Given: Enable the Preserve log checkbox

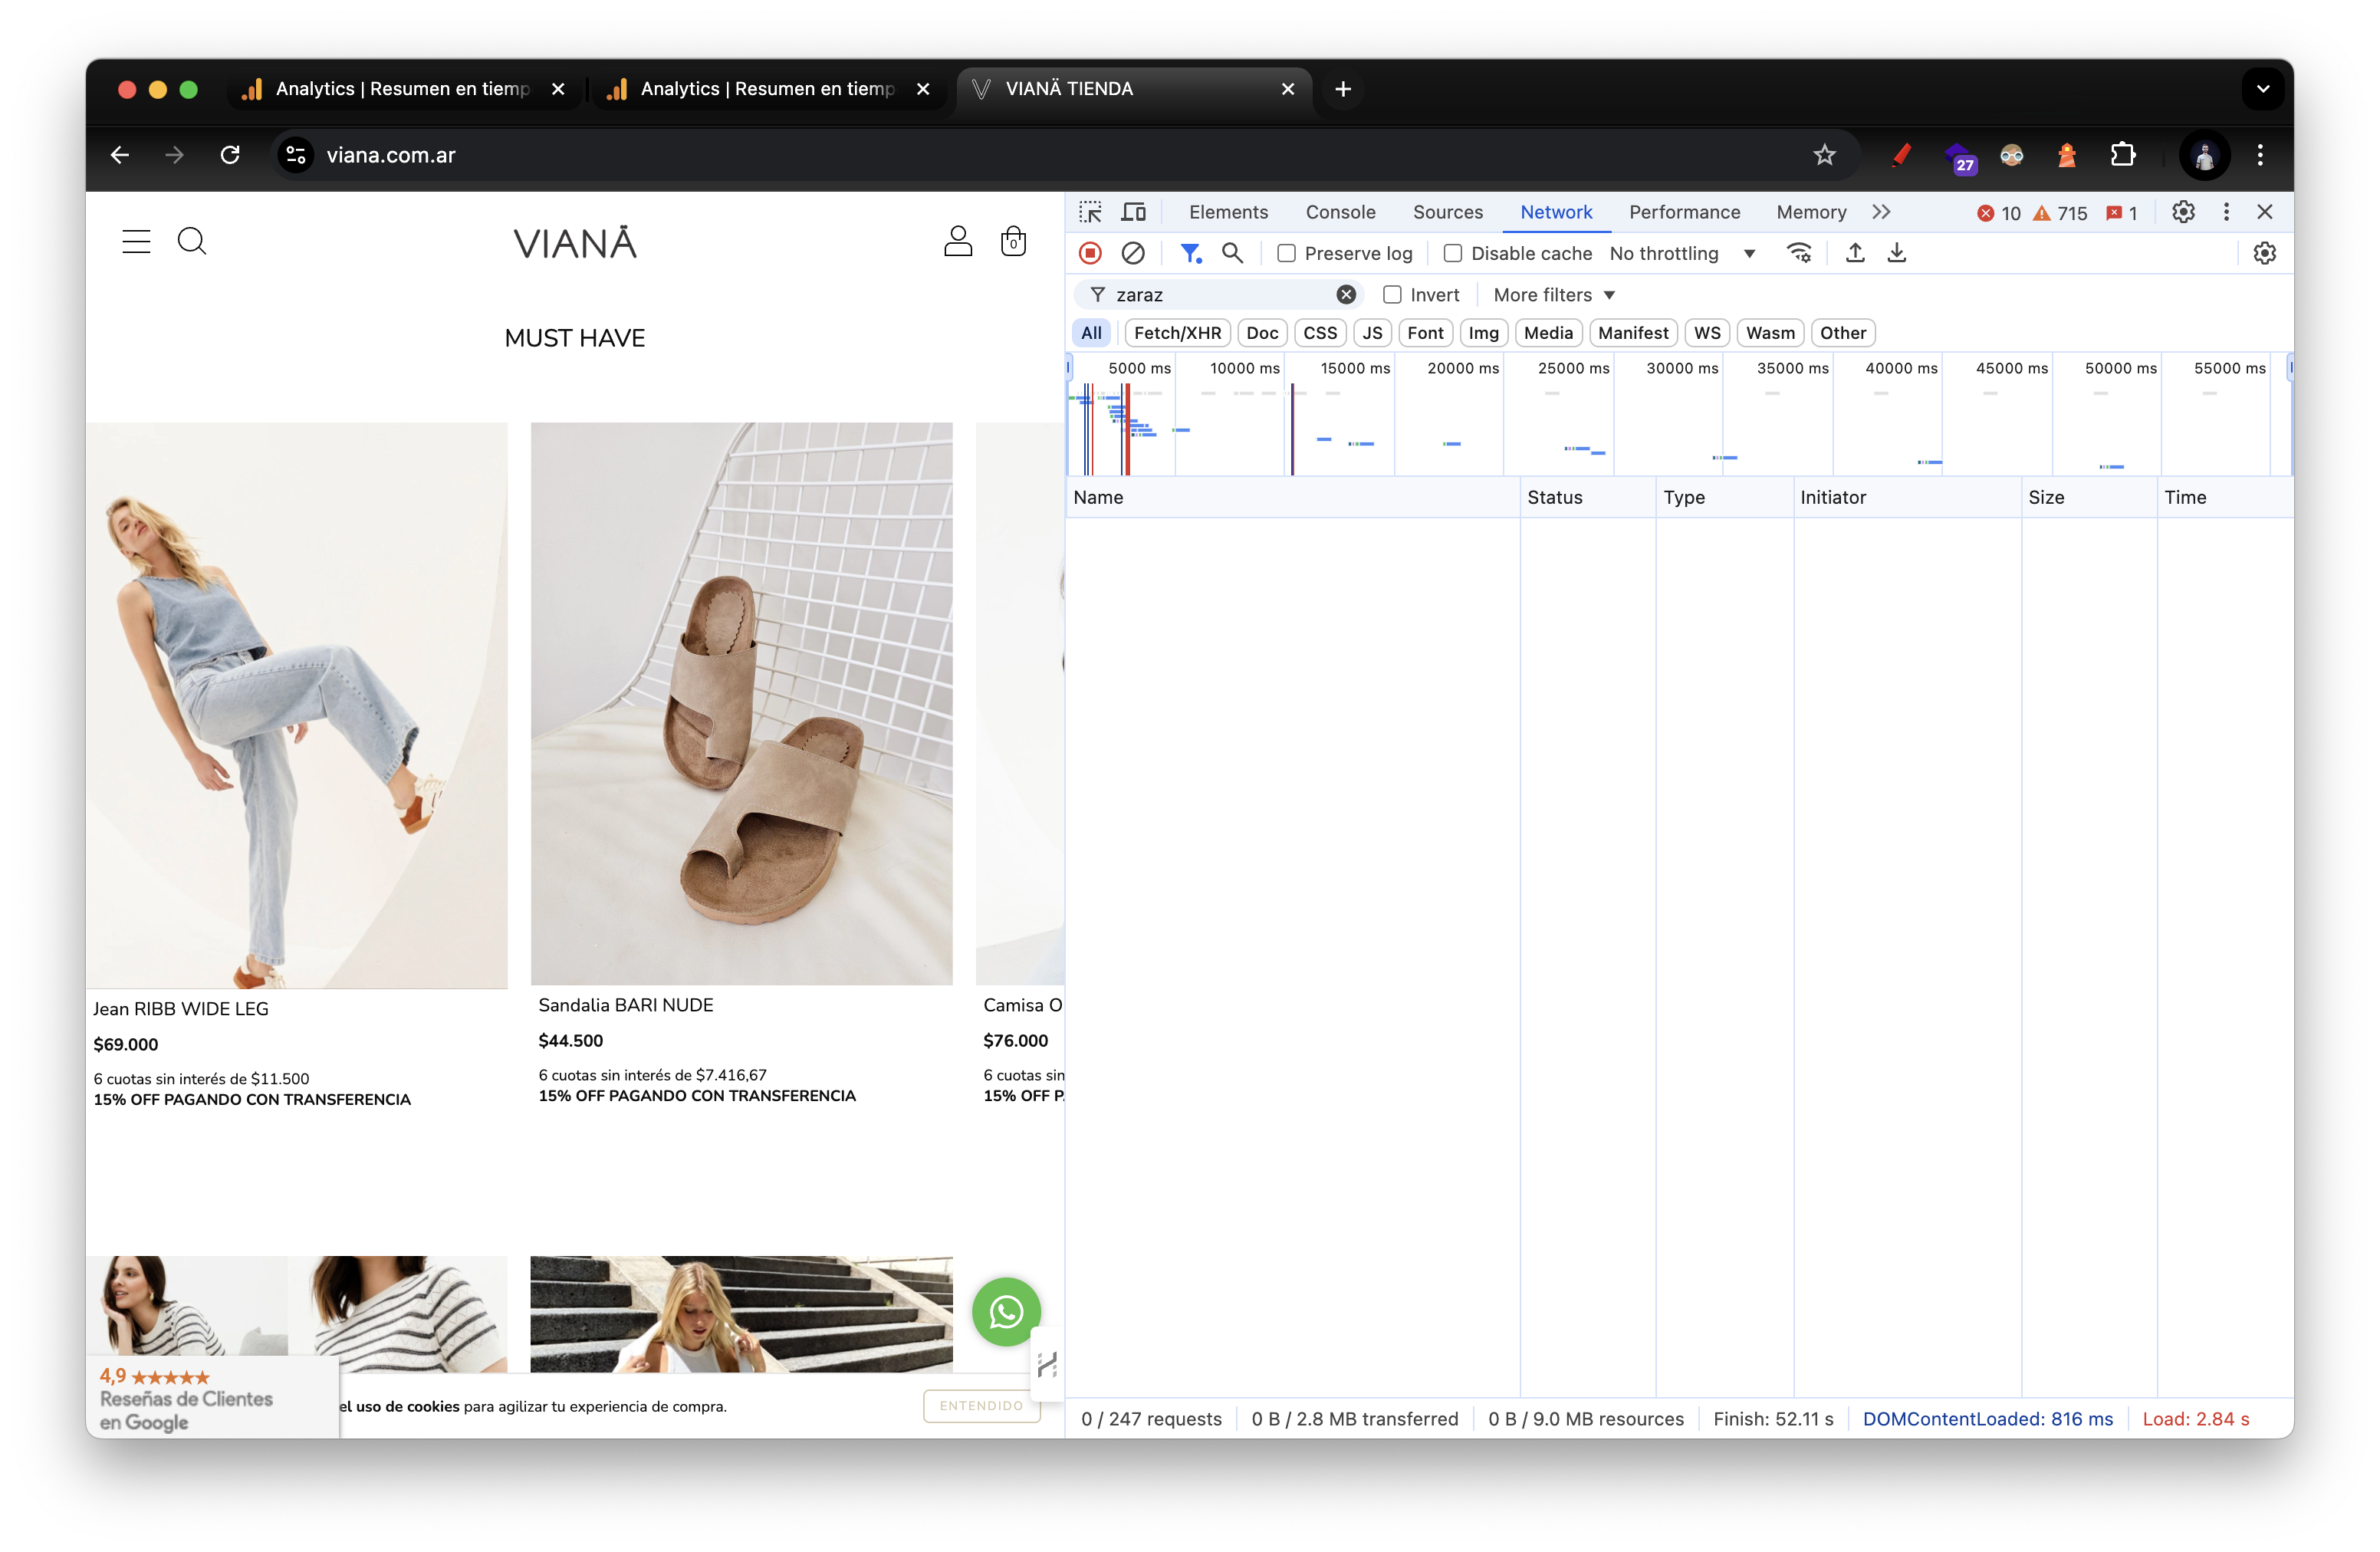Looking at the screenshot, I should pos(1286,254).
